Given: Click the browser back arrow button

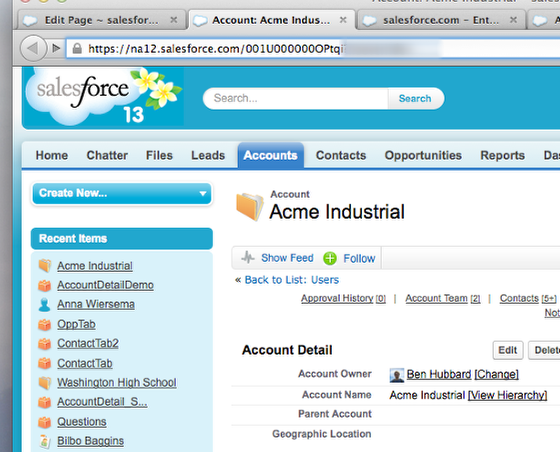Looking at the screenshot, I should point(33,48).
